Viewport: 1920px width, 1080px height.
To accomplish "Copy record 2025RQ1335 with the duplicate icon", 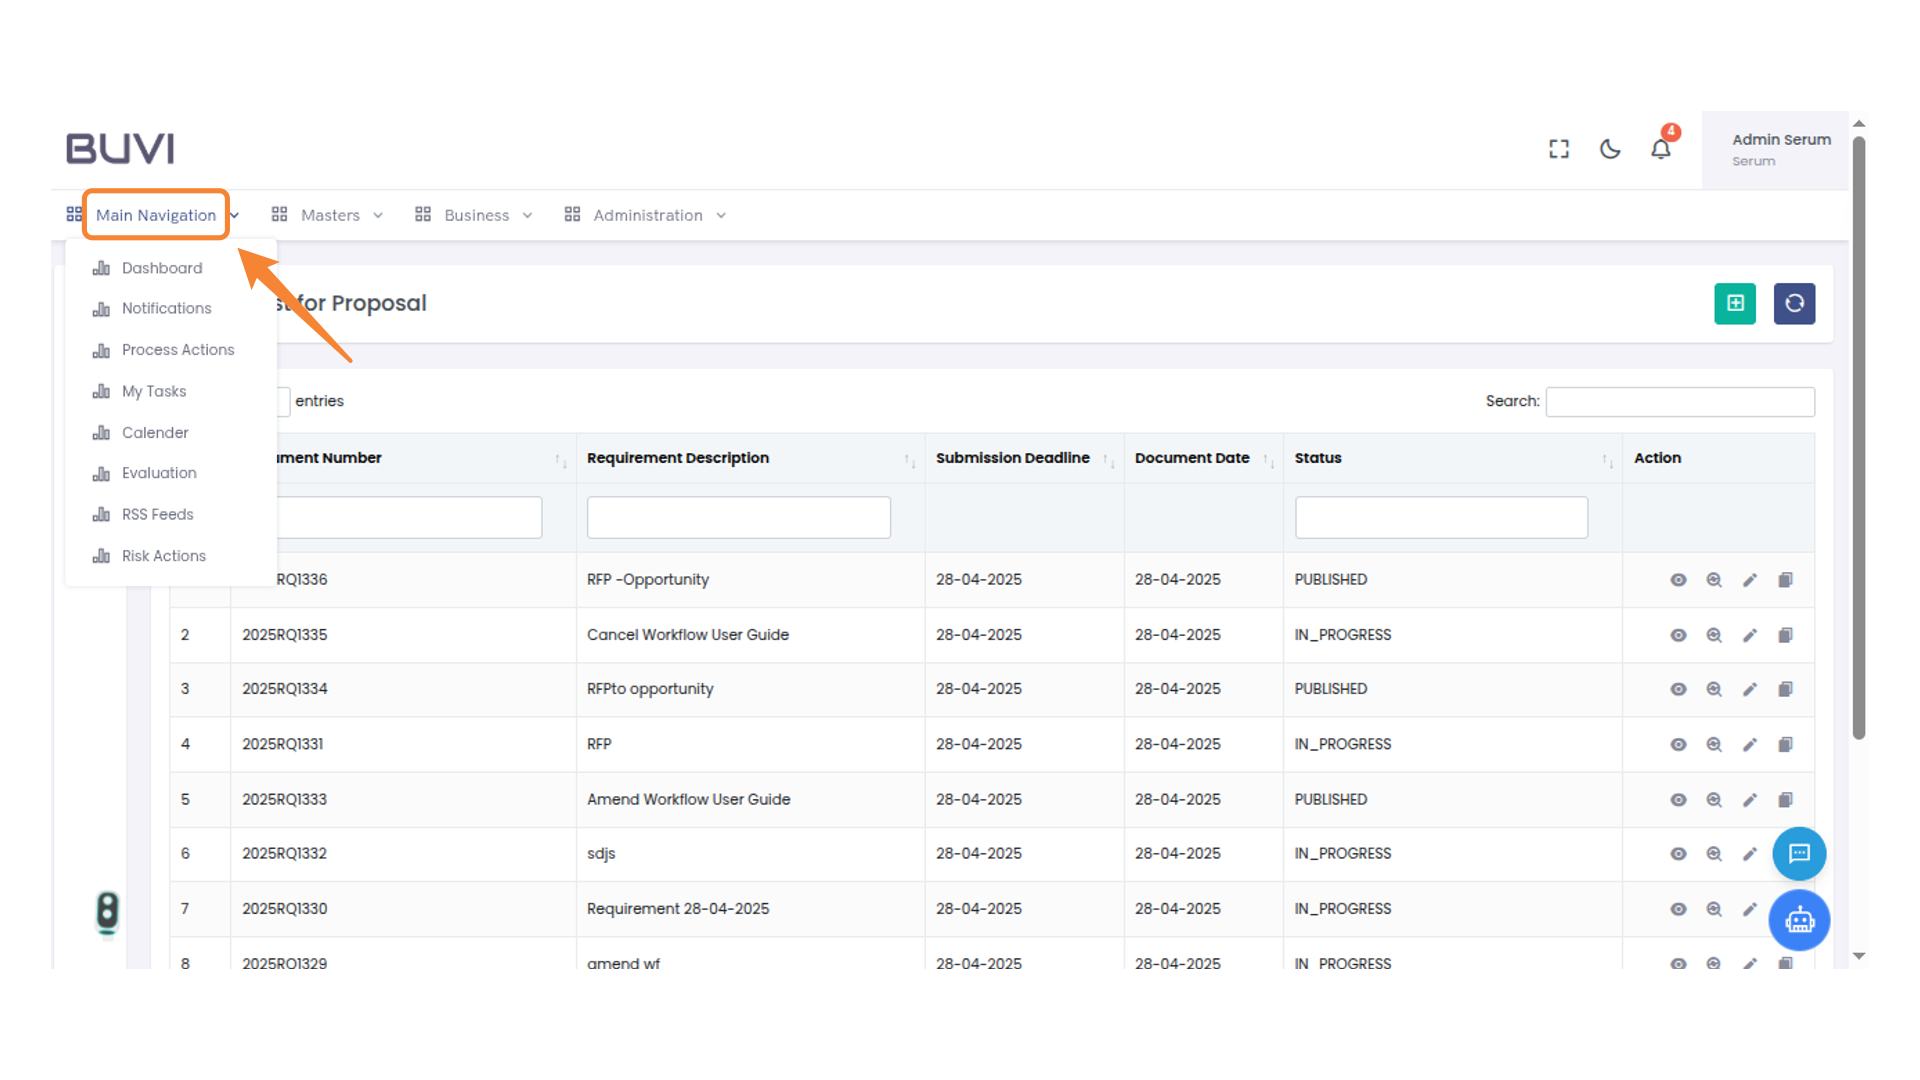I will click(1786, 635).
